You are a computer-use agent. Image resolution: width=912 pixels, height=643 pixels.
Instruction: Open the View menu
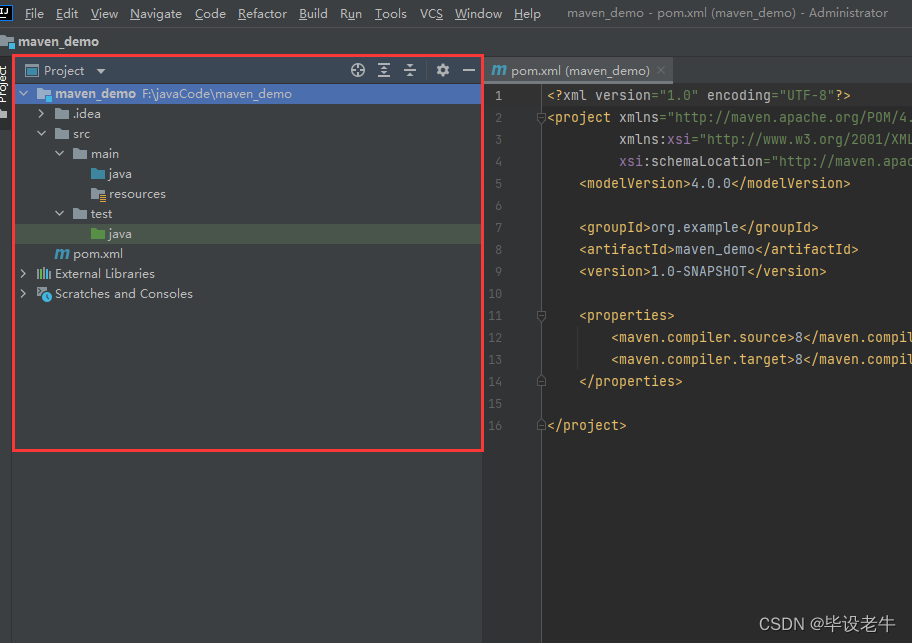click(104, 13)
